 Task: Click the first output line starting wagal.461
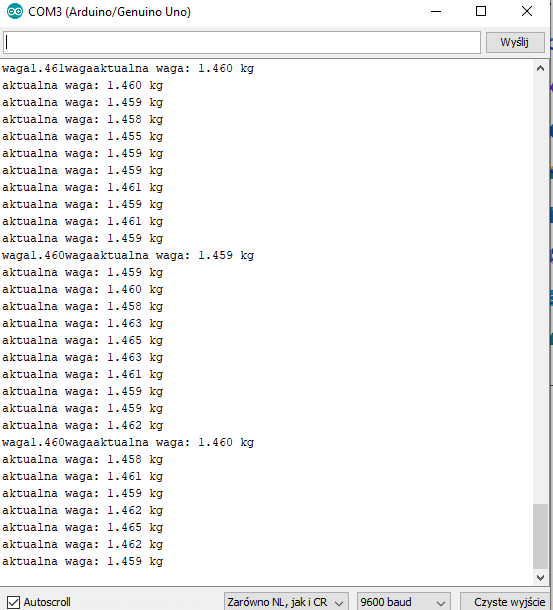128,68
